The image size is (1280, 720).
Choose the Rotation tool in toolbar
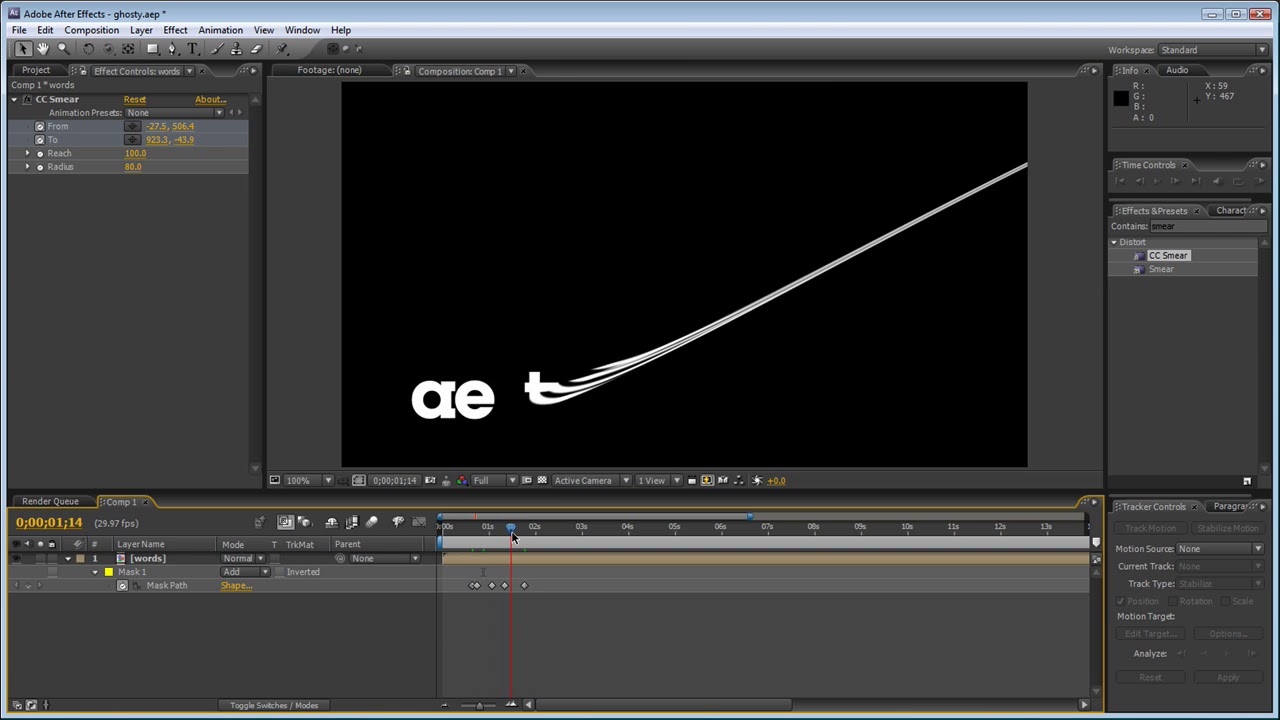[x=89, y=49]
